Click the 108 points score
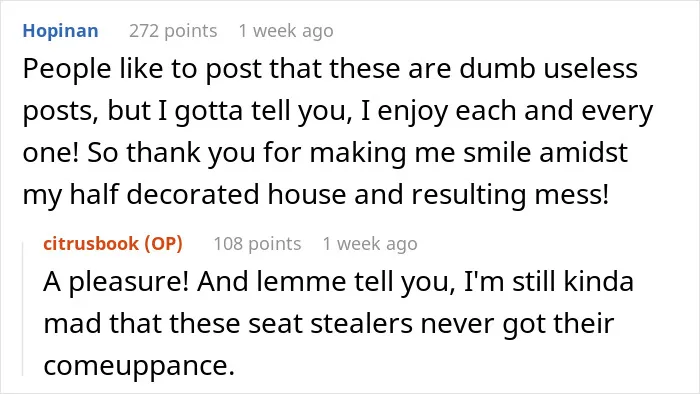The height and width of the screenshot is (394, 700). click(257, 244)
